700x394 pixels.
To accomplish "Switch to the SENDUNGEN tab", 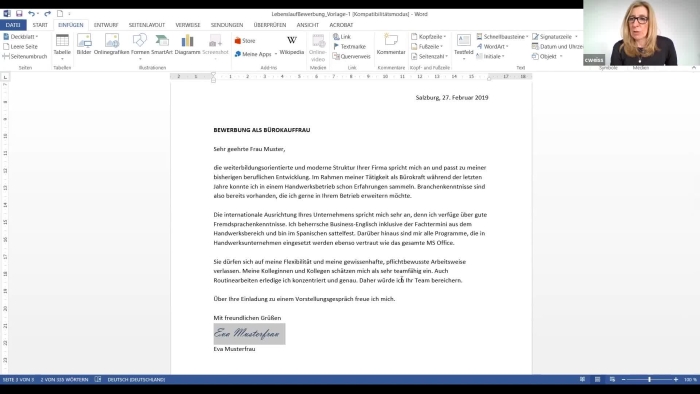I will click(x=227, y=25).
